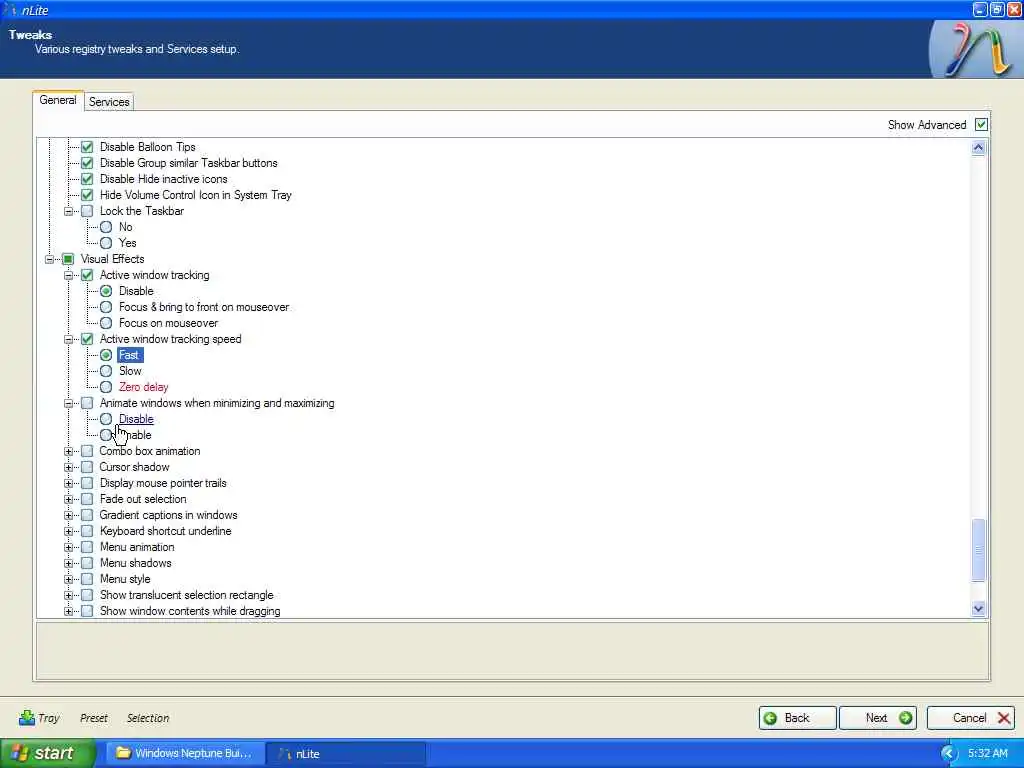Select Zero delay tracking speed option
1024x768 pixels.
pos(106,387)
